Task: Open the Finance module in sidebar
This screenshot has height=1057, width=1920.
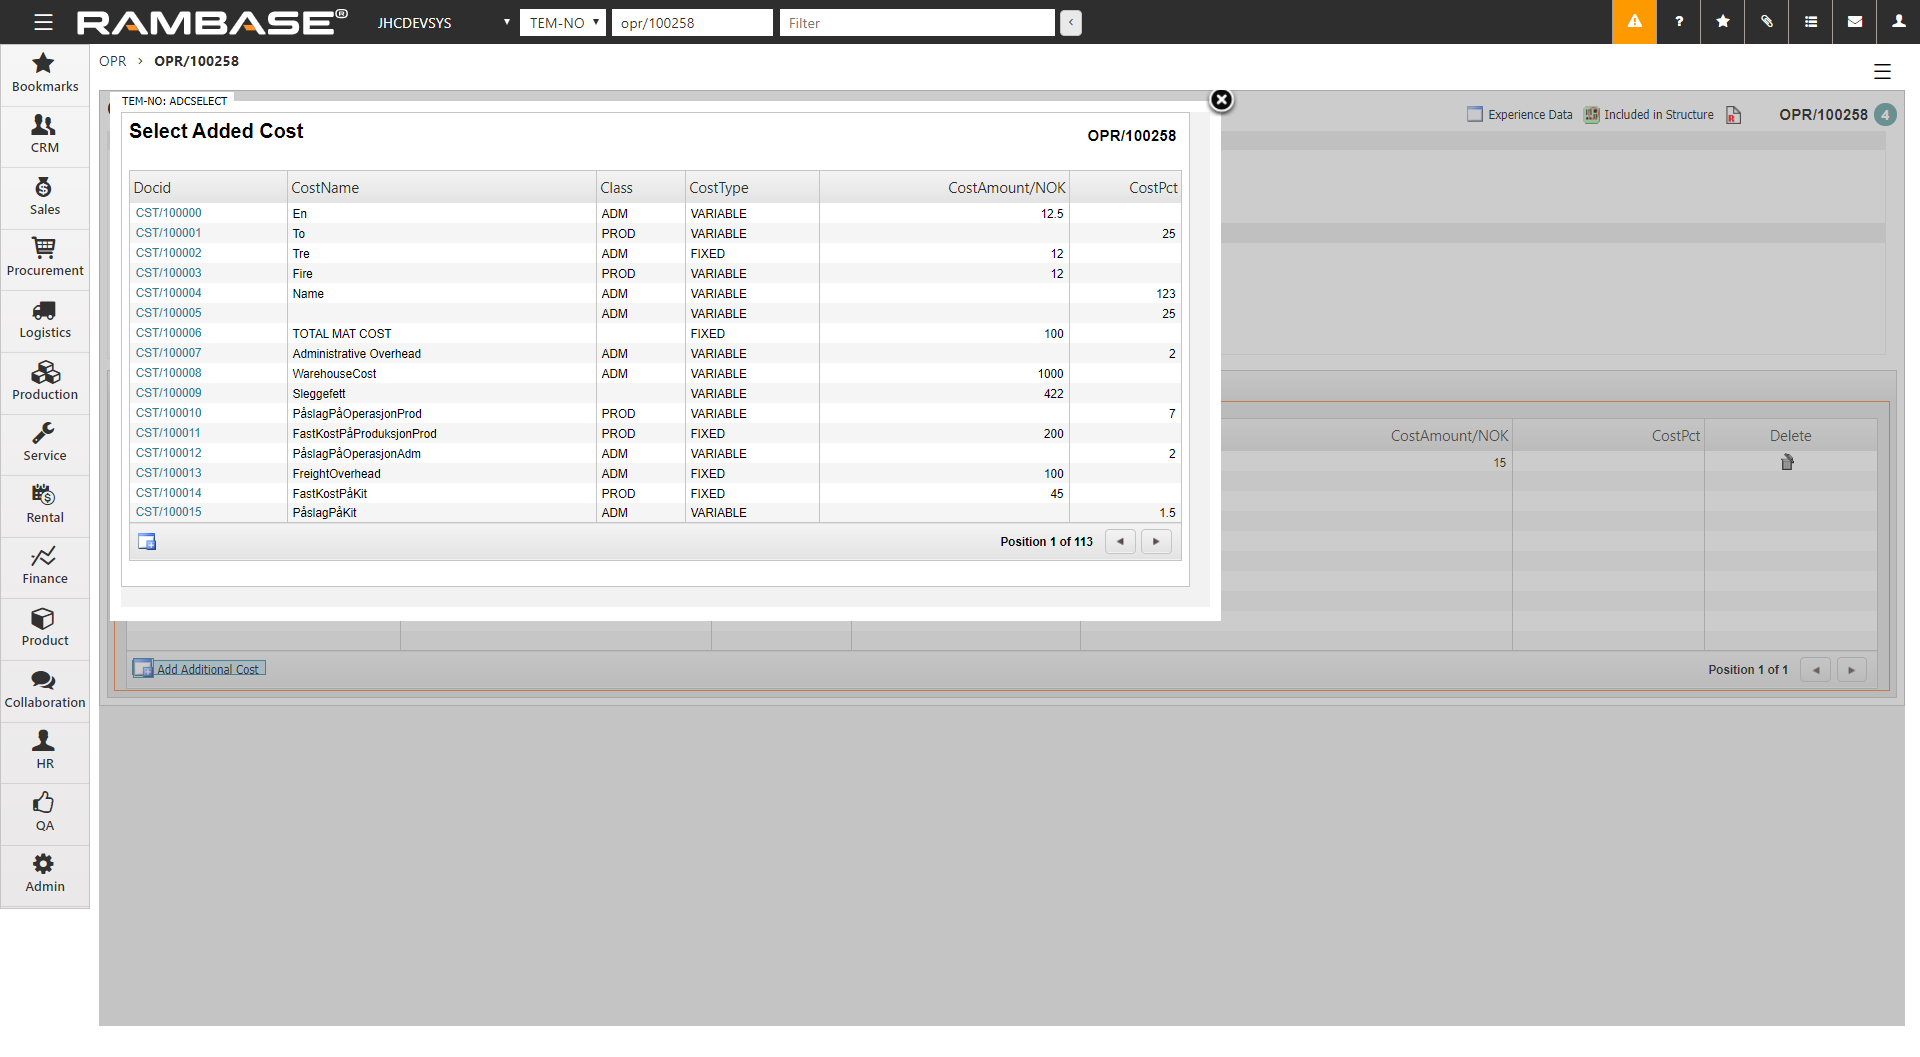Action: pyautogui.click(x=44, y=565)
